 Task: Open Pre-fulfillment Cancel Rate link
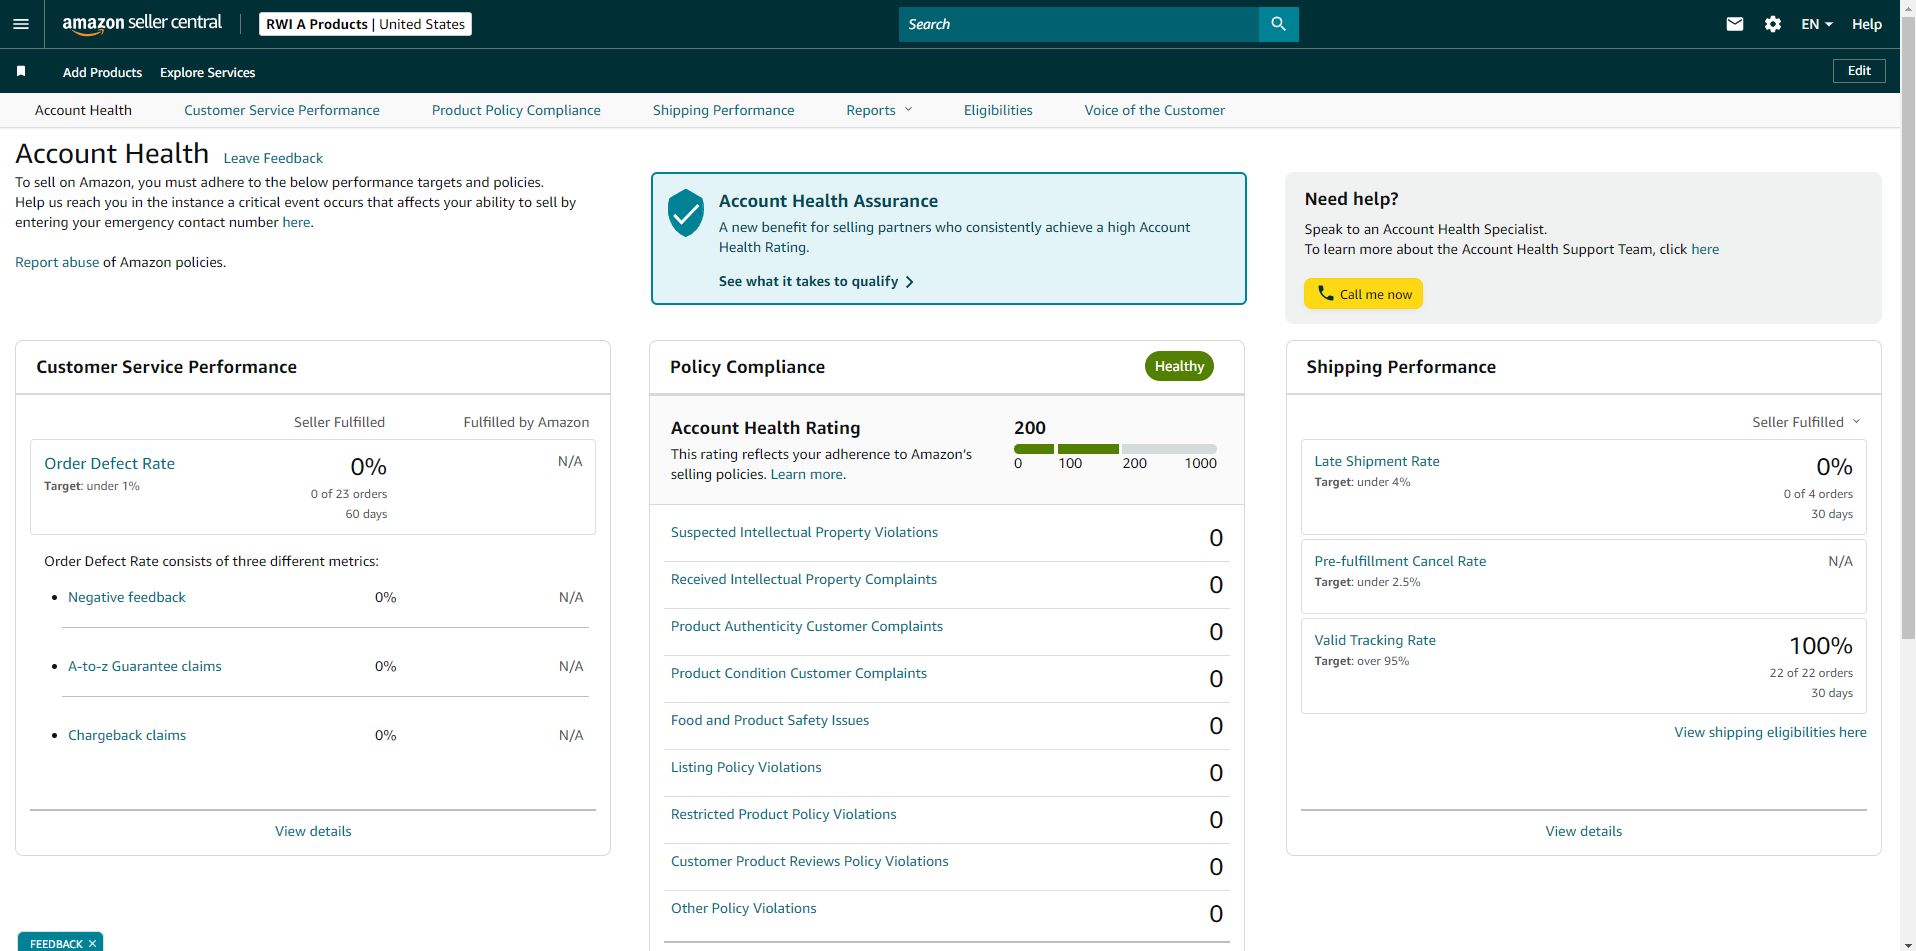[1399, 561]
